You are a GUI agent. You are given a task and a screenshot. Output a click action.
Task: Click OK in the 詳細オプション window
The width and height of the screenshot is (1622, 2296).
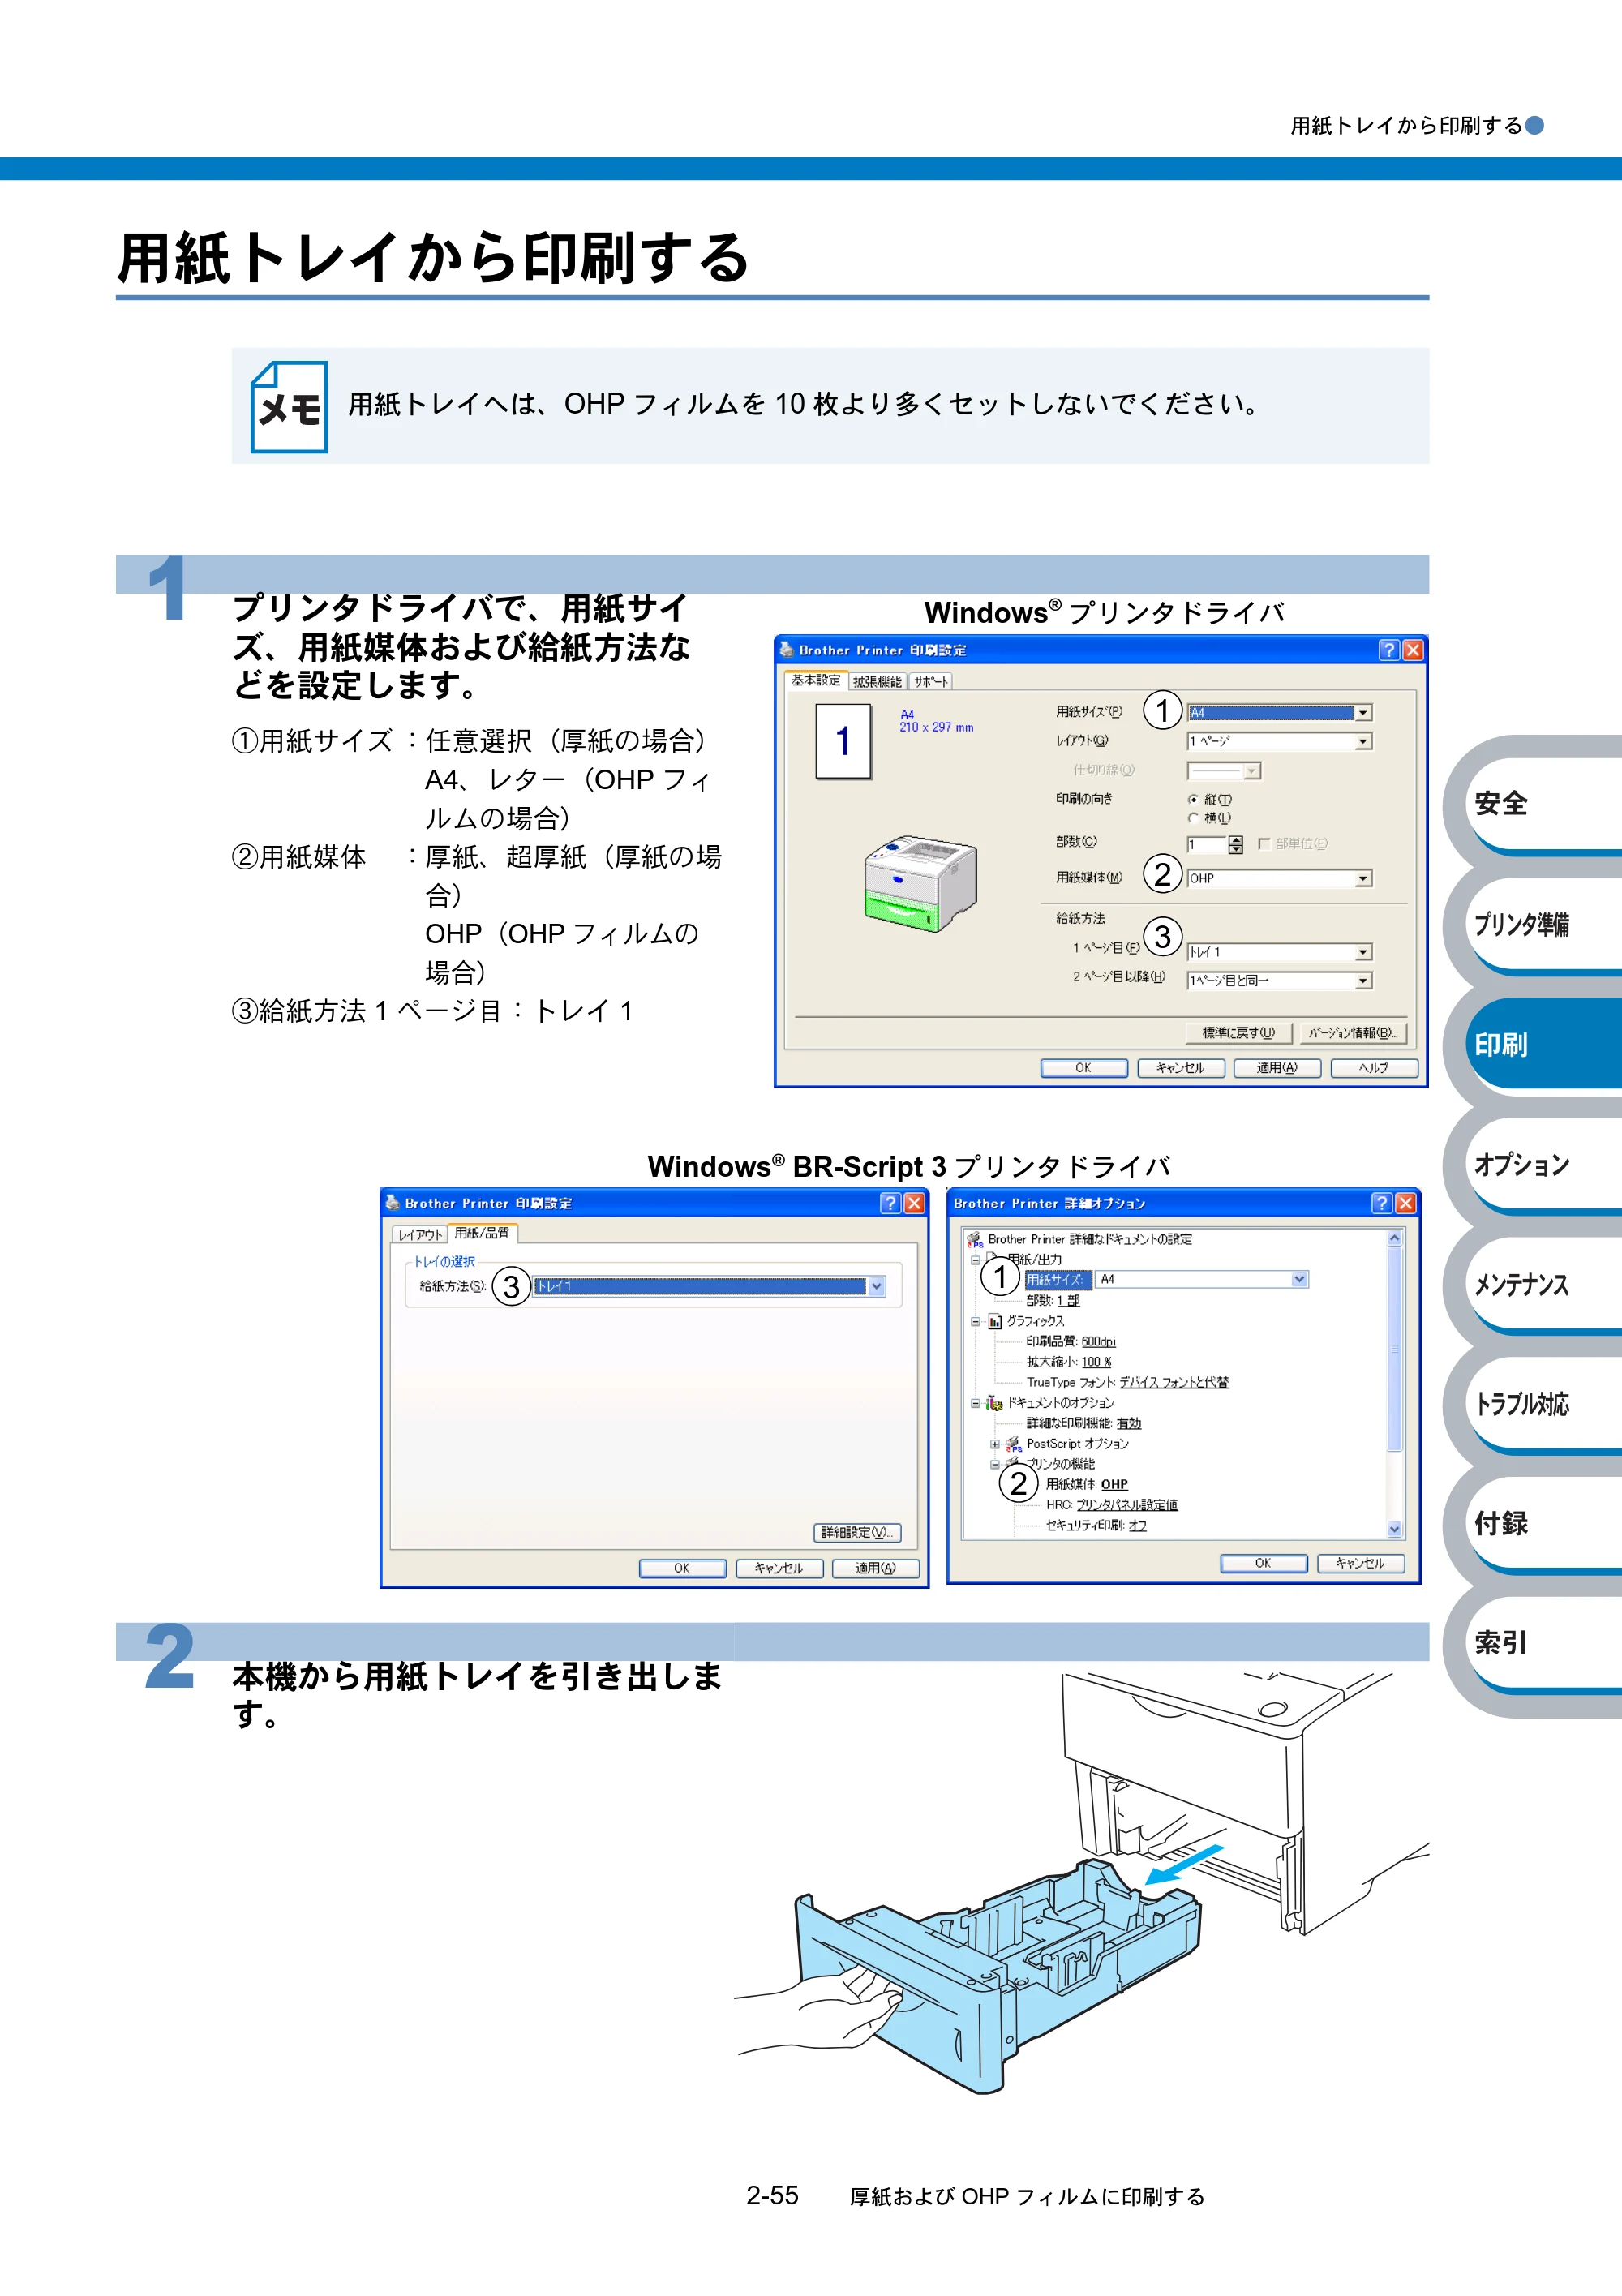1263,1563
